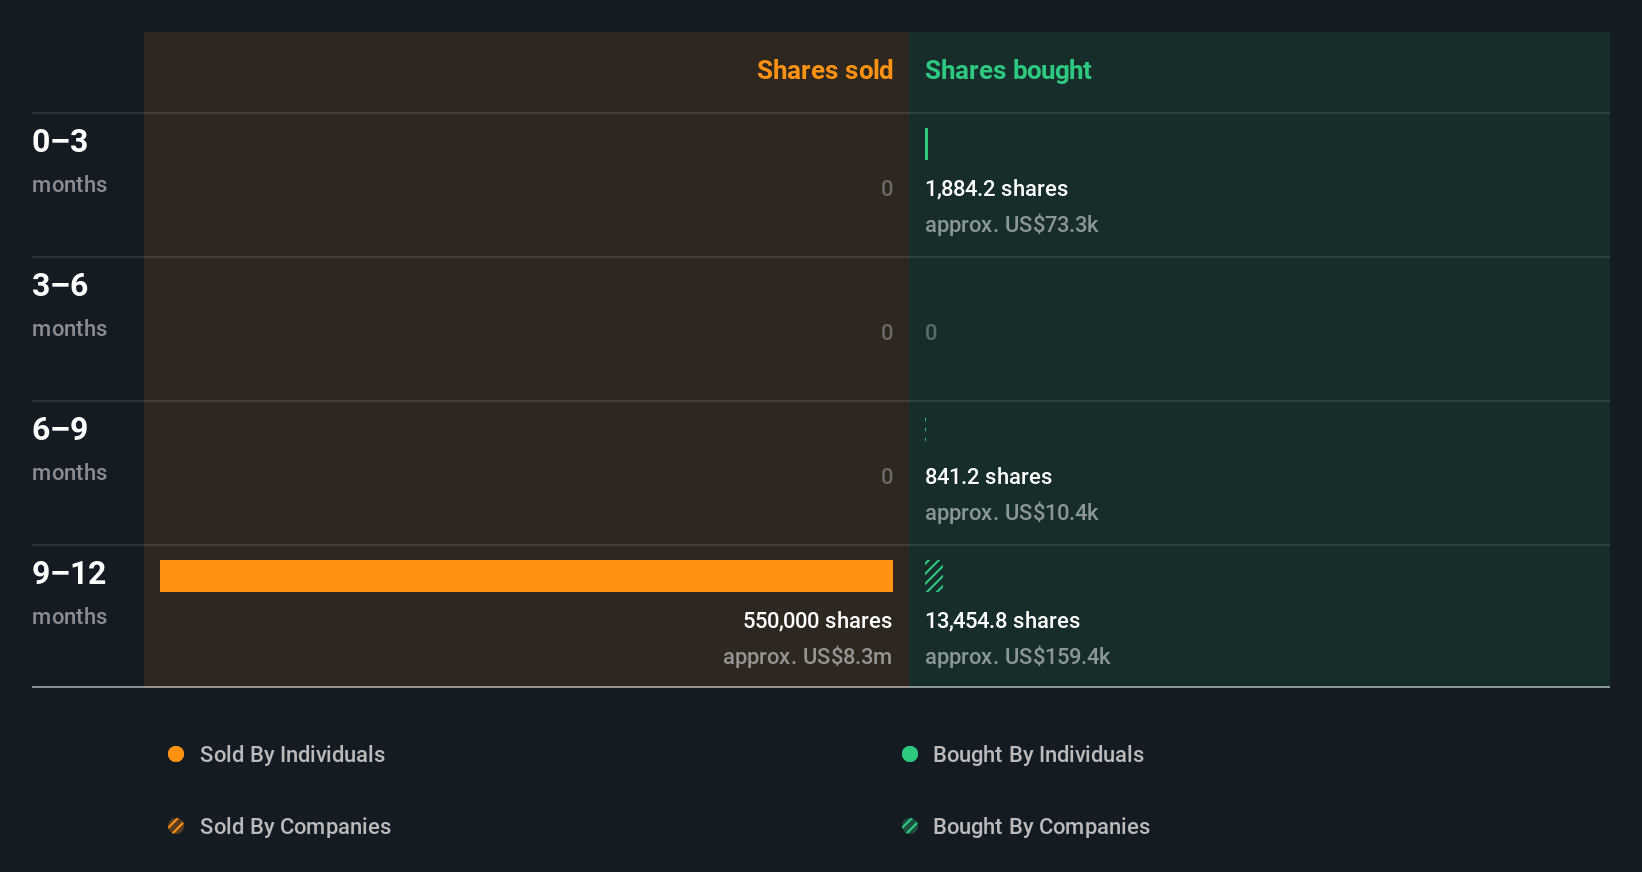Select the Bought By Companies legend label
Screen dimensions: 1642x872
coord(1041,826)
